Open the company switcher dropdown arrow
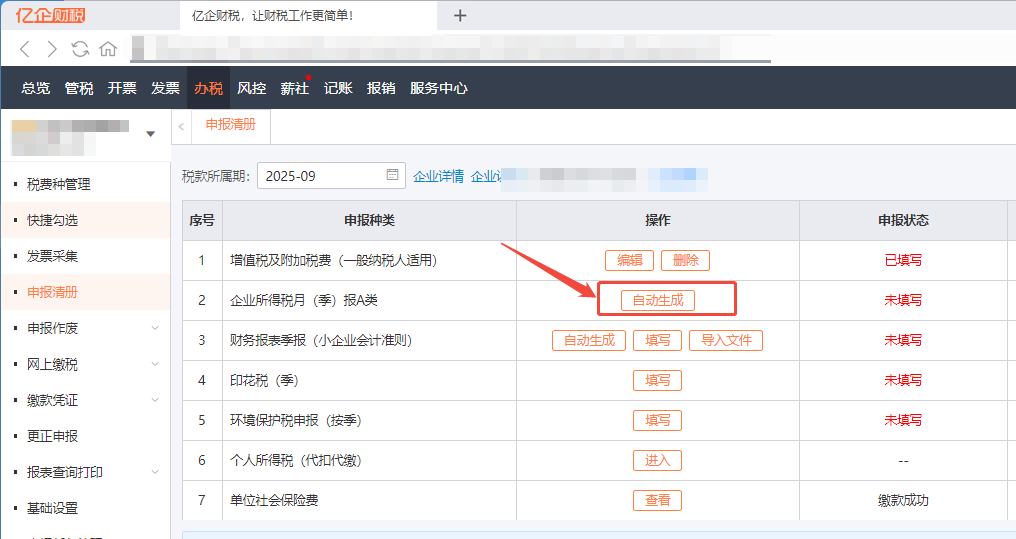Viewport: 1016px width, 539px height. pos(151,134)
